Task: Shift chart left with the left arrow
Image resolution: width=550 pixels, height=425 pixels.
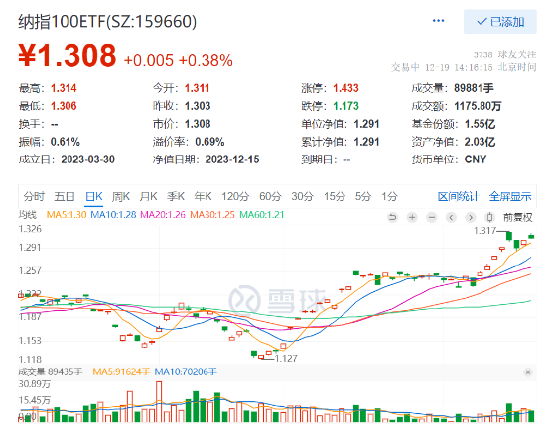Action: [451, 217]
